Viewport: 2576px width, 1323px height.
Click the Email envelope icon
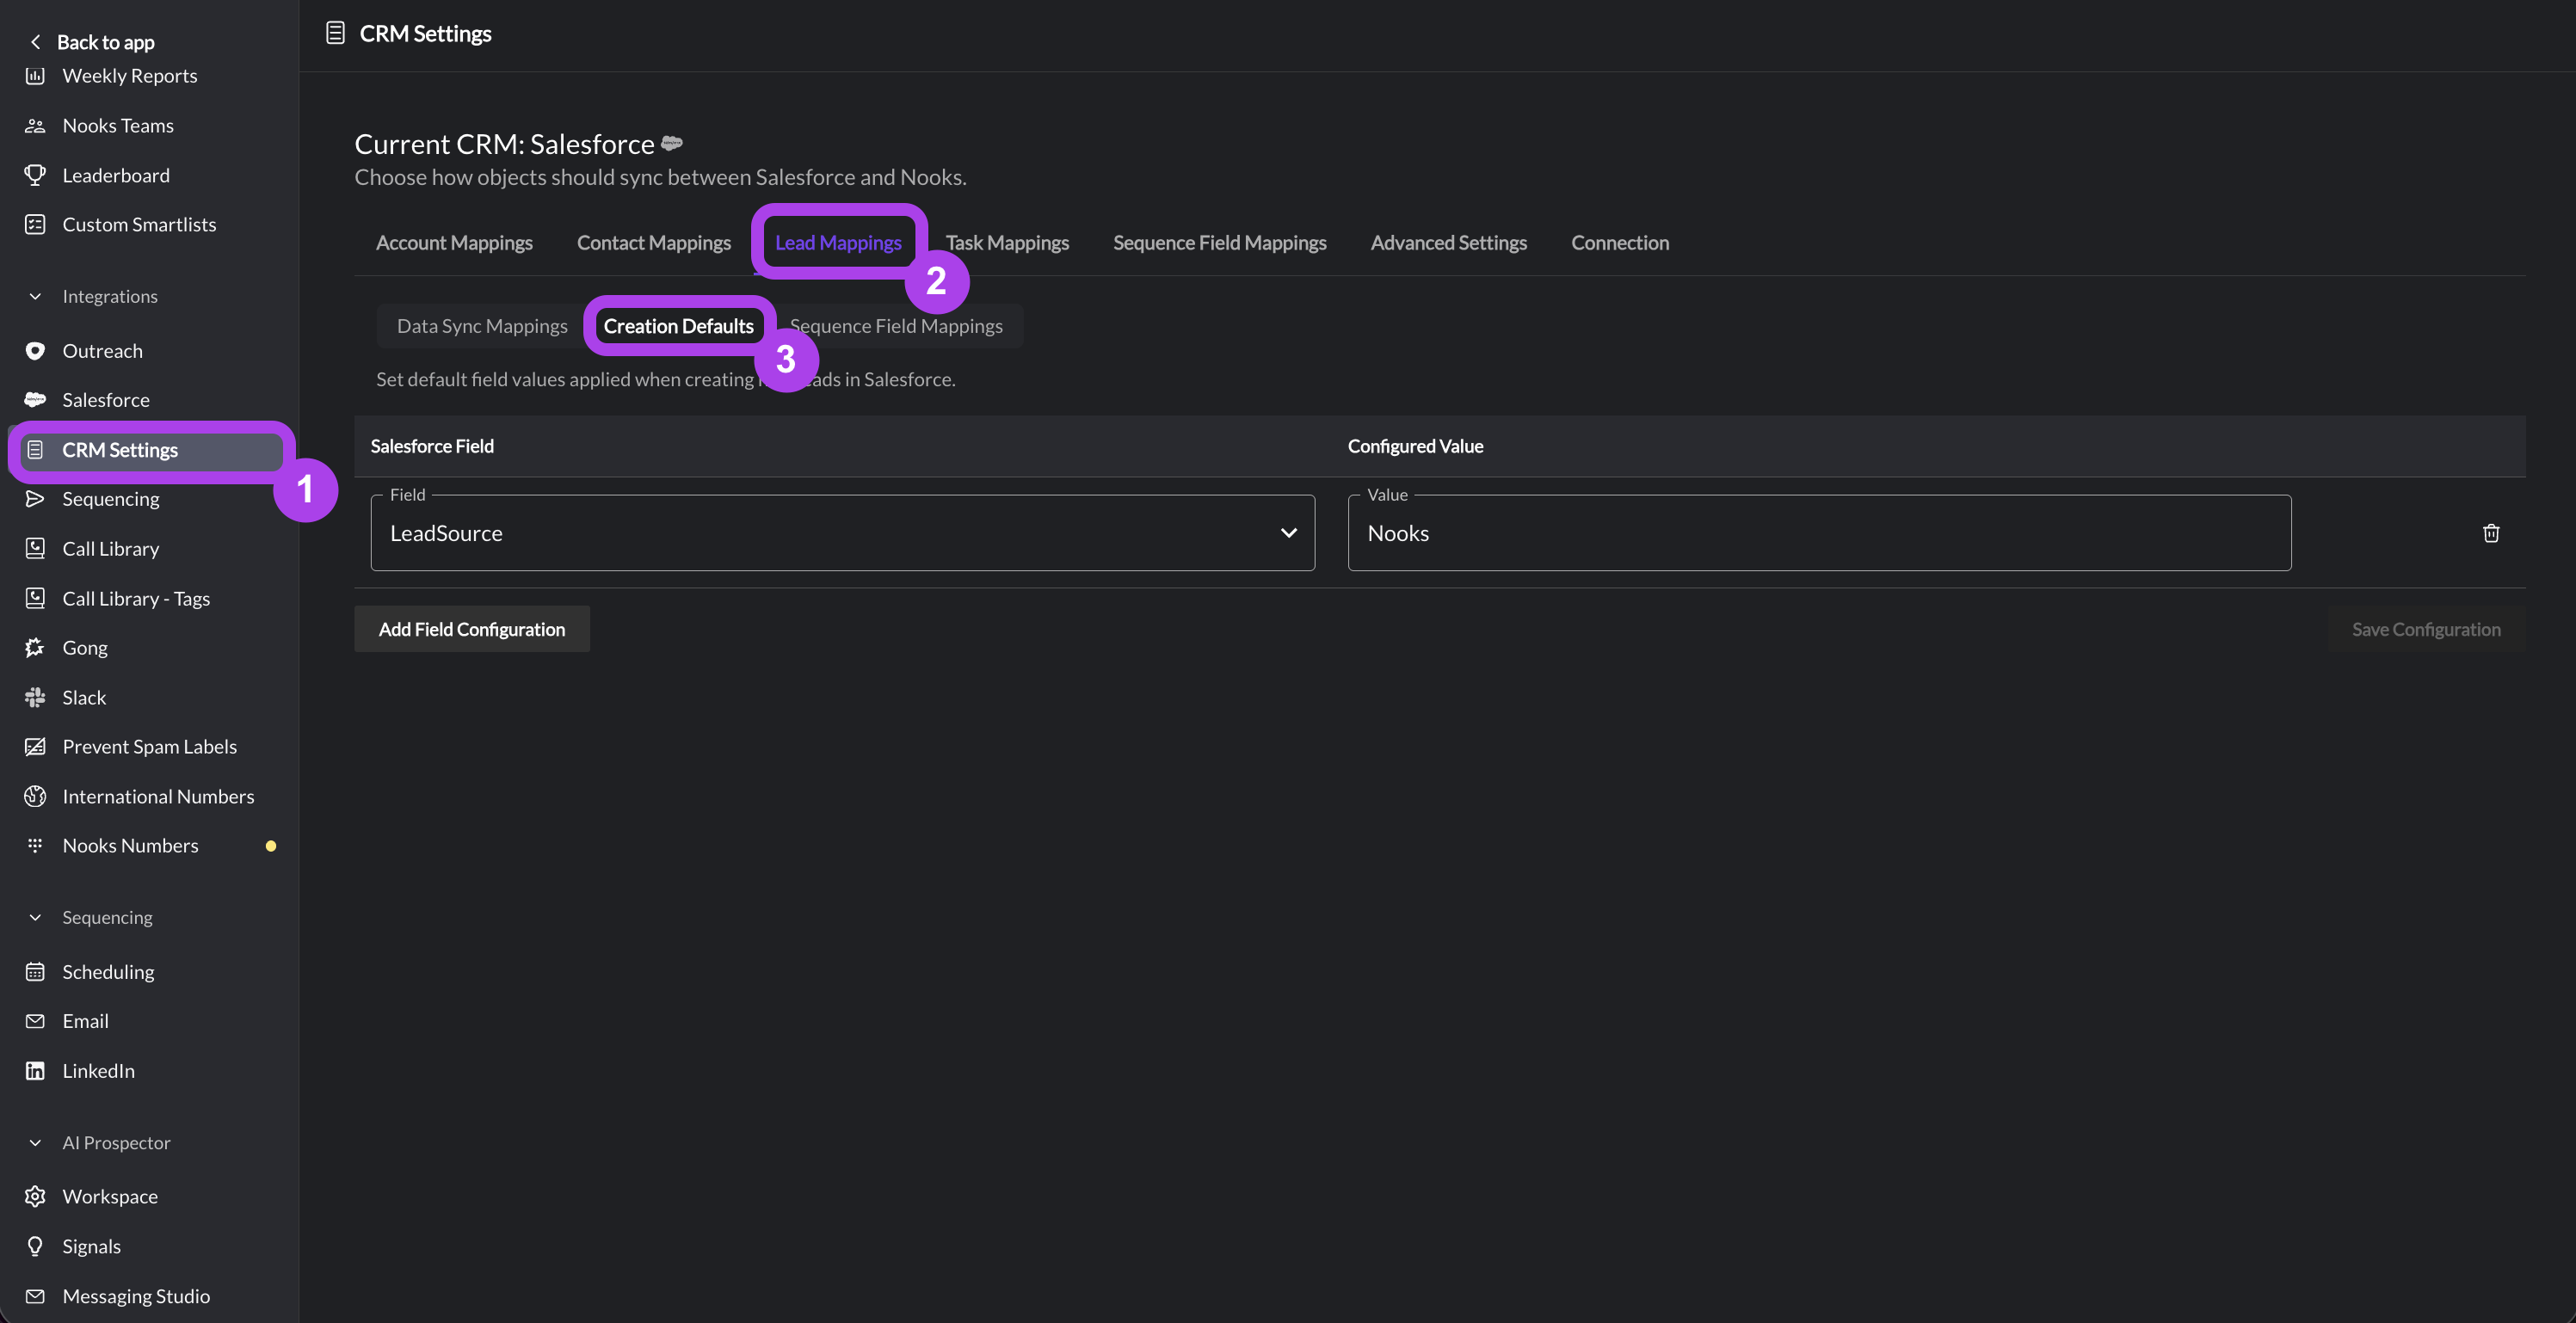[x=35, y=1021]
